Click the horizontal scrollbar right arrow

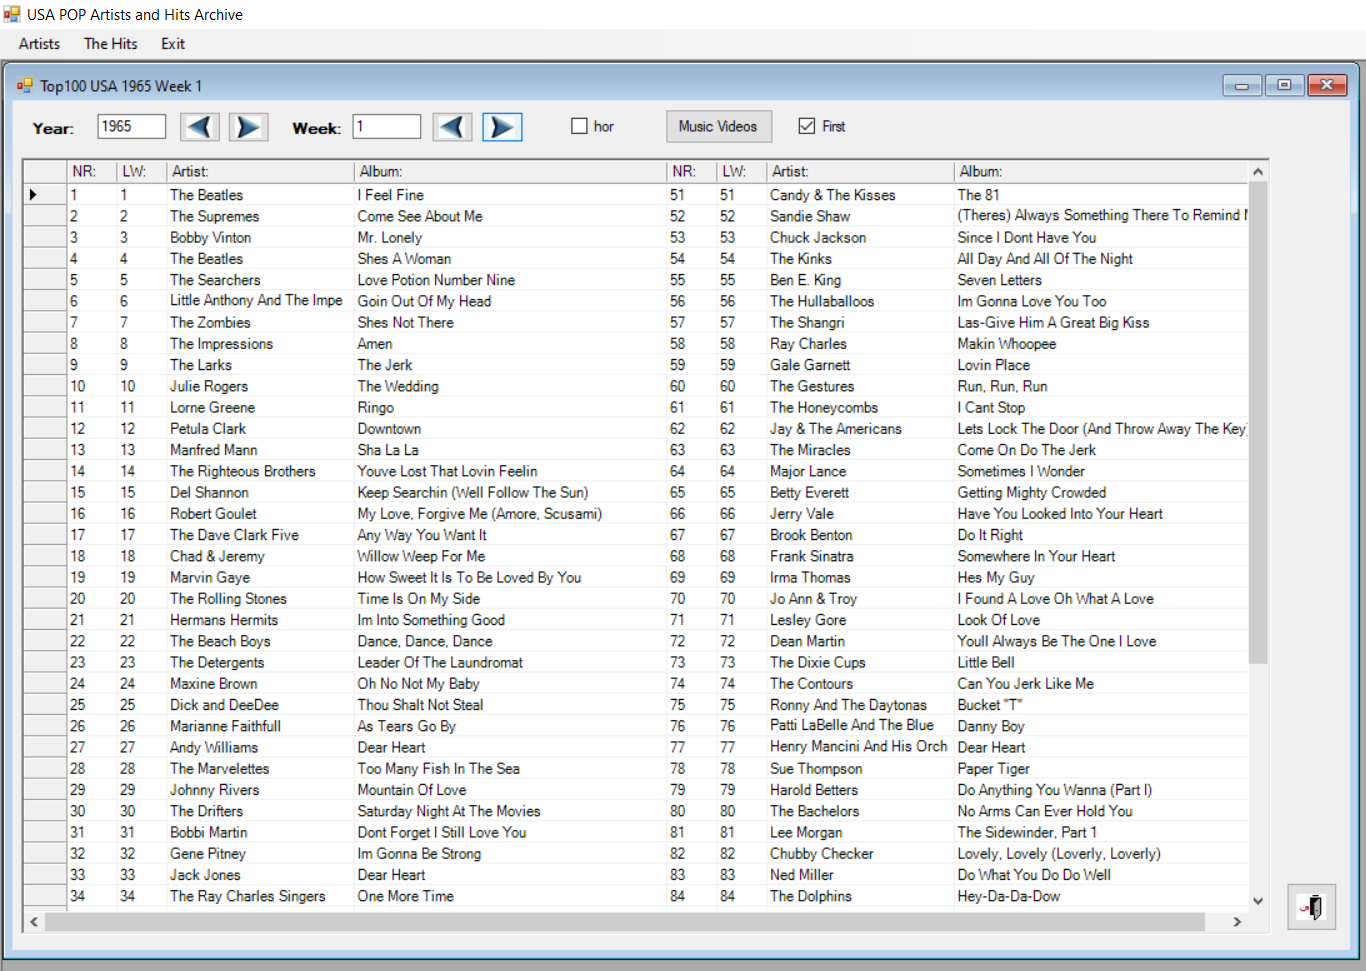pos(1237,921)
